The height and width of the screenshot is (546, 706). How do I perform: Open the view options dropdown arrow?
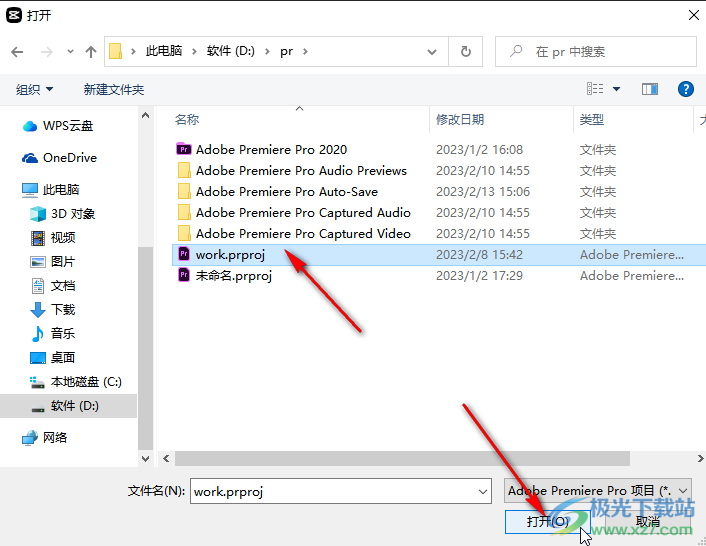tap(616, 89)
